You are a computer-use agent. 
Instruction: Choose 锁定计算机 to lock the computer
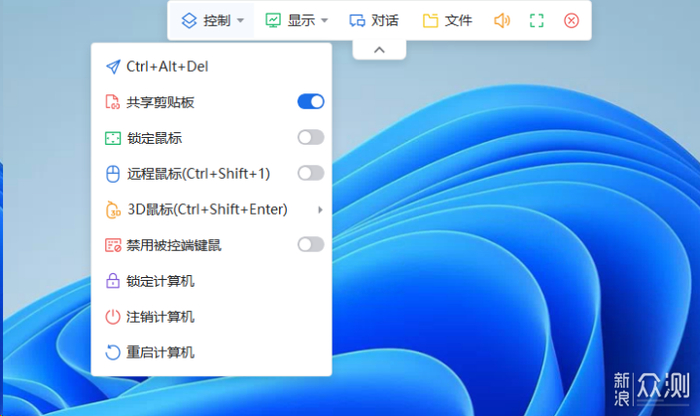211,281
